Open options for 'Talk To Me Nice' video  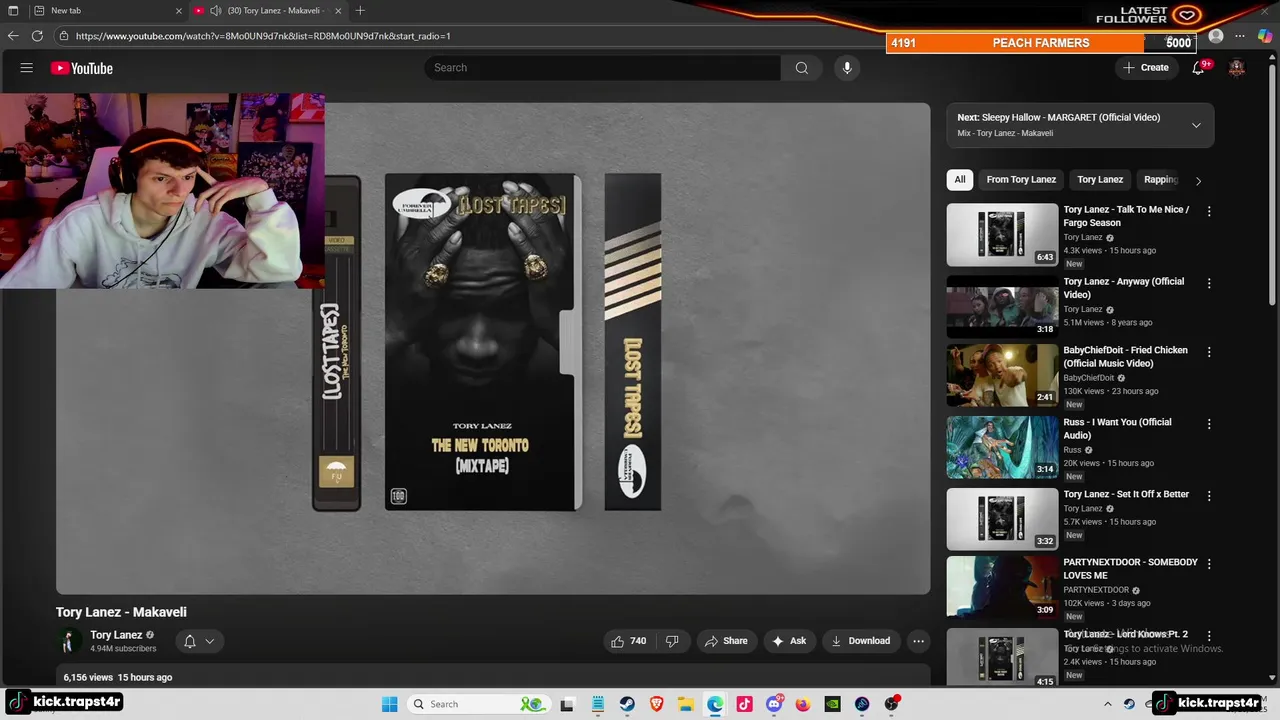pyautogui.click(x=1209, y=211)
